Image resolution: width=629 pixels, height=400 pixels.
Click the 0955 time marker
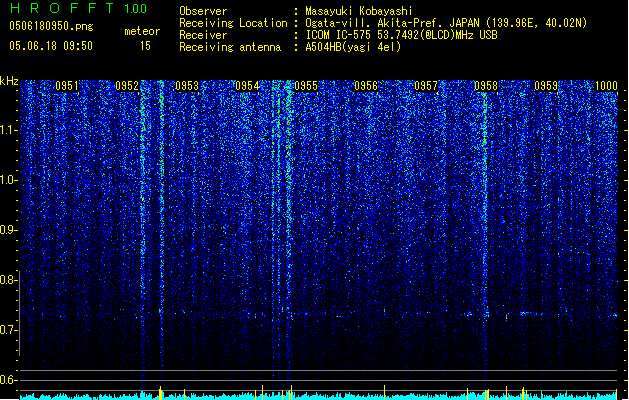click(x=306, y=86)
